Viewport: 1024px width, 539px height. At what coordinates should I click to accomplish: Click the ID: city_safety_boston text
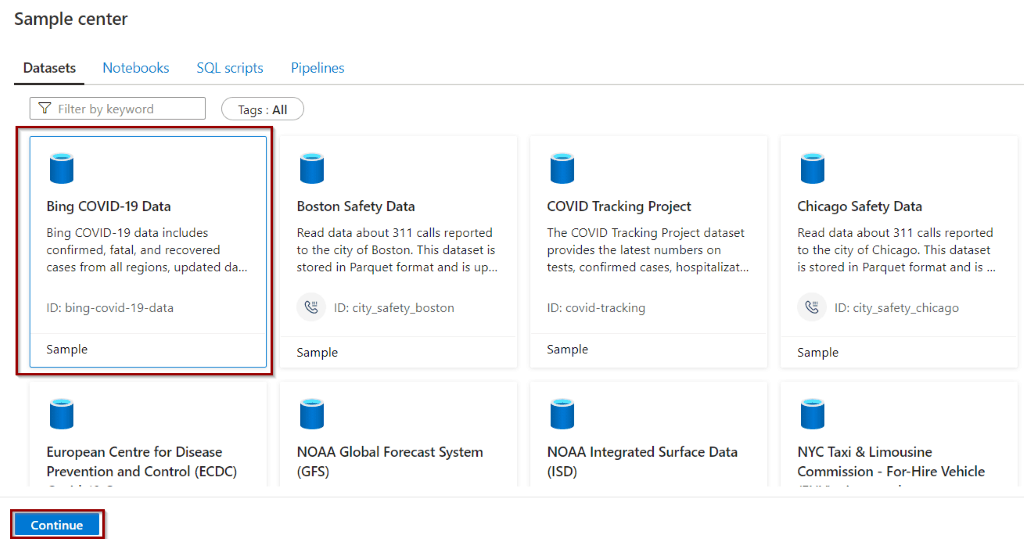coord(394,308)
